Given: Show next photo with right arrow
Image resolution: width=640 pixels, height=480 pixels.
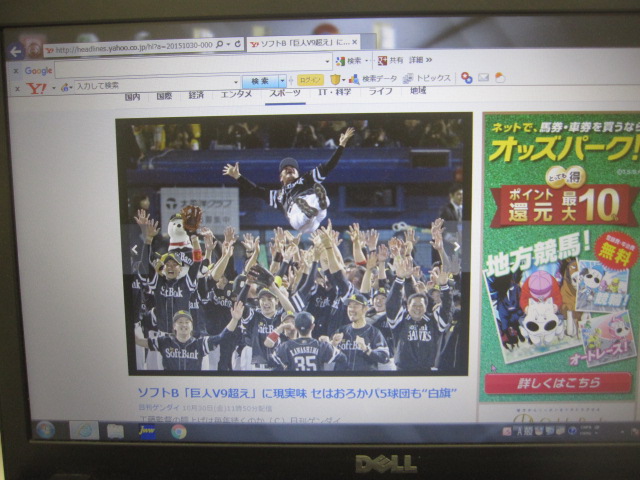Looking at the screenshot, I should click(x=456, y=246).
